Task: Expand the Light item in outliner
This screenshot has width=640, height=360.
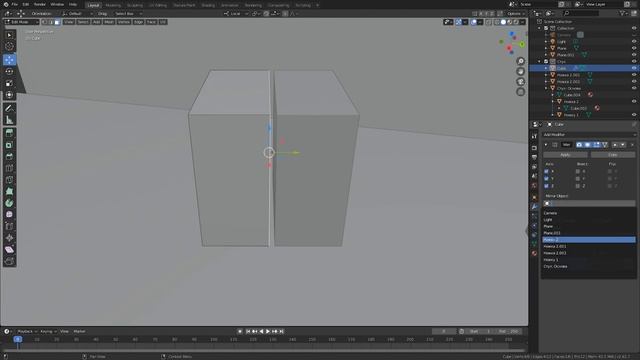Action: (546, 42)
